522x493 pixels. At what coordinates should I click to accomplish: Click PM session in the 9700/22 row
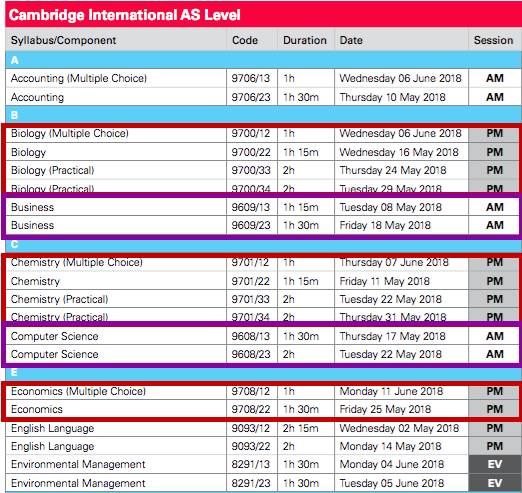pos(495,152)
